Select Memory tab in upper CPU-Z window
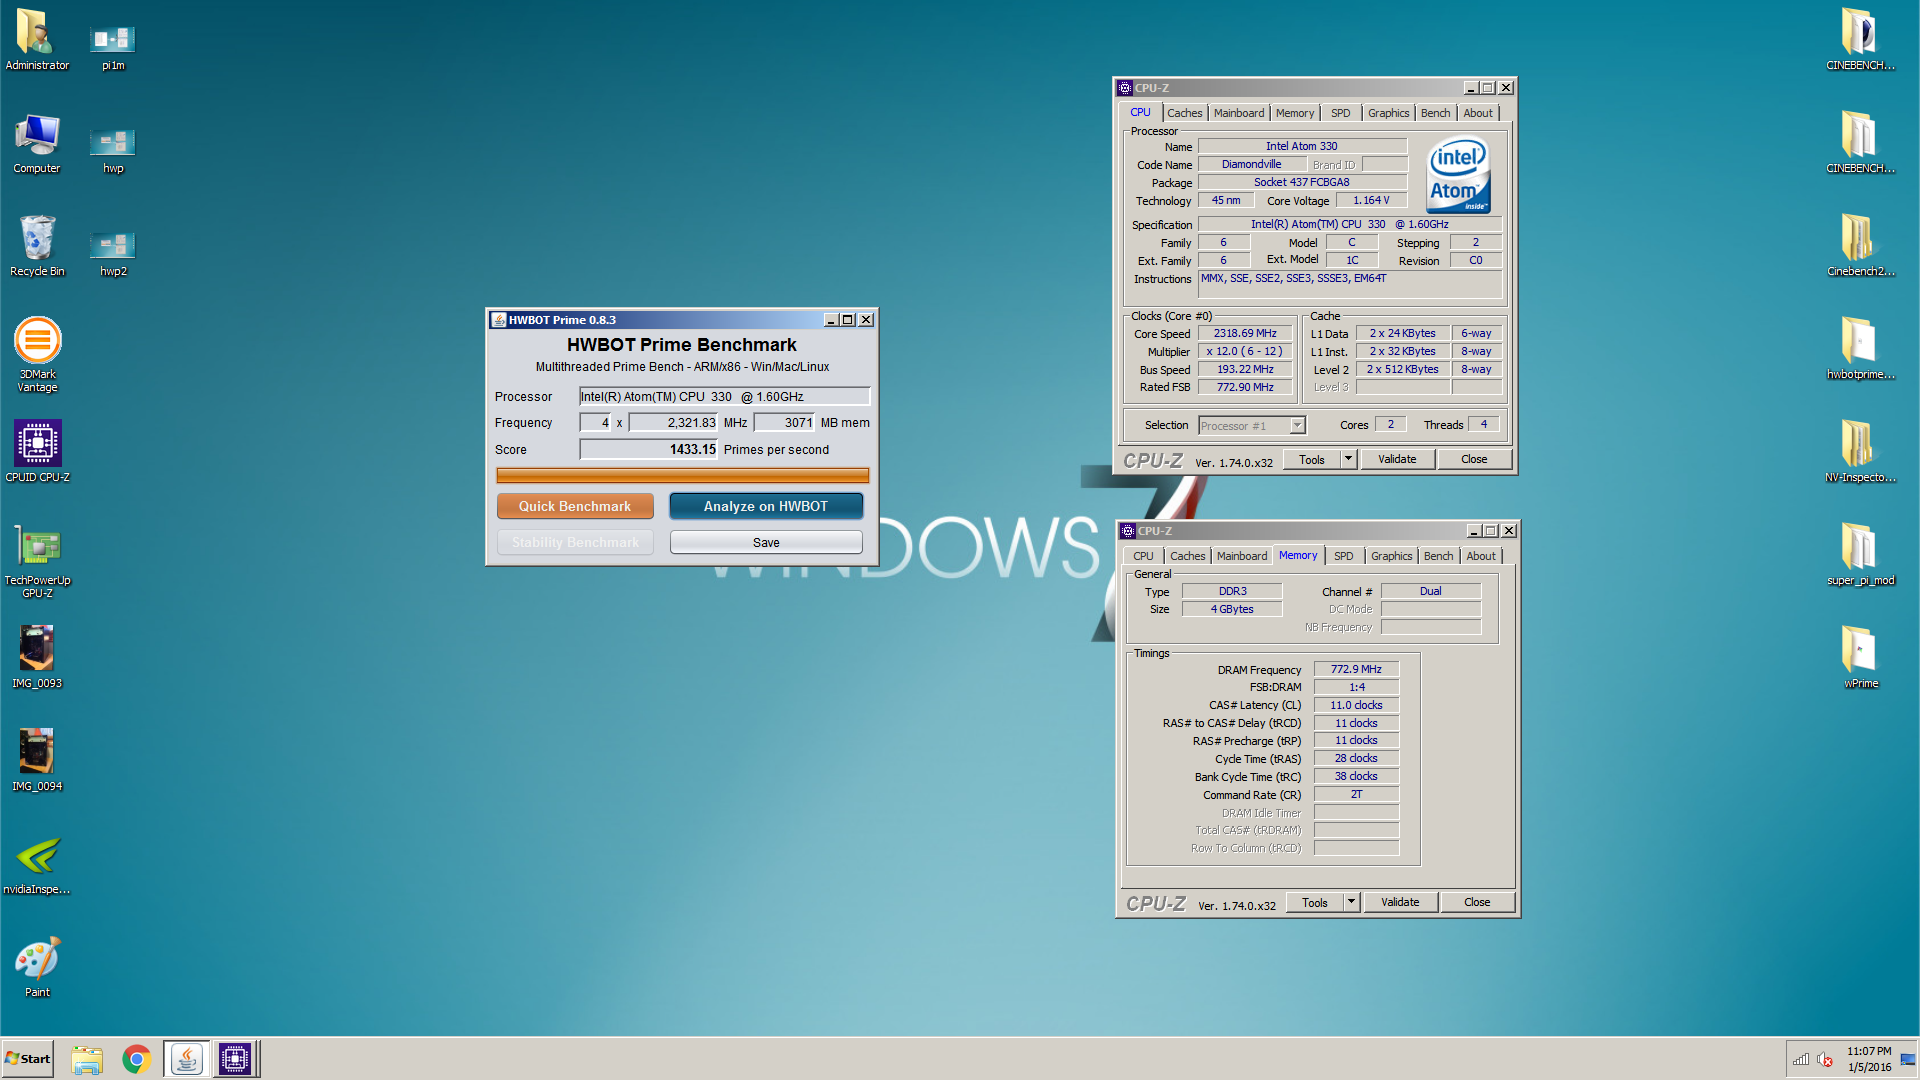 pos(1295,113)
